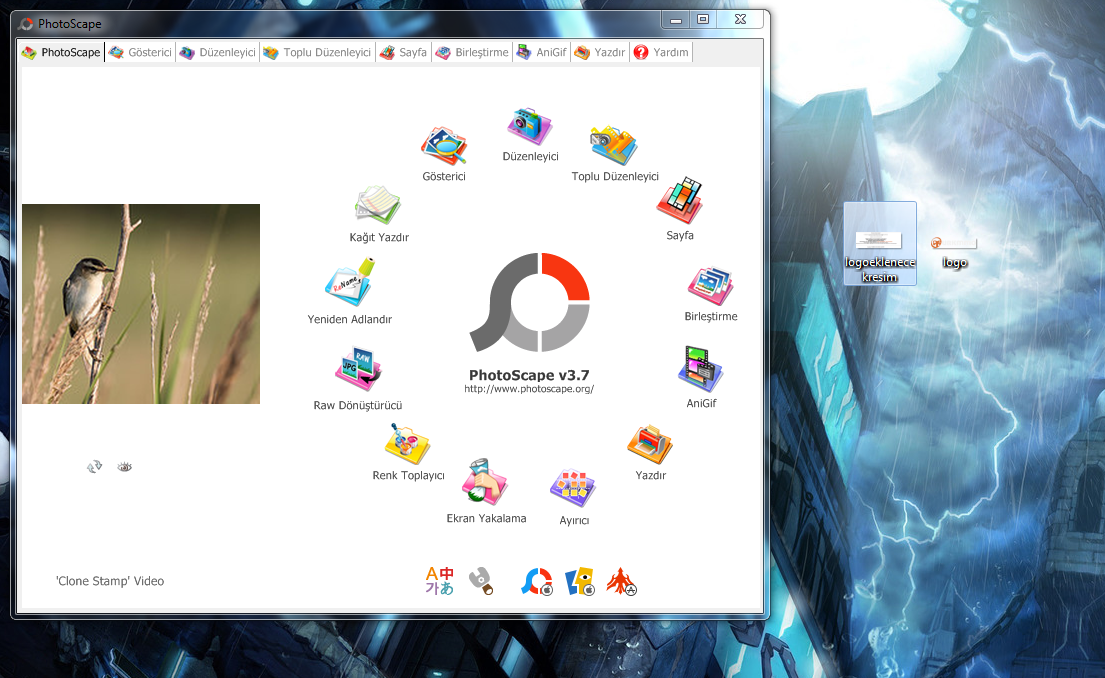
Task: Click the 'PhotoScape v3.7' version text
Action: click(x=529, y=375)
